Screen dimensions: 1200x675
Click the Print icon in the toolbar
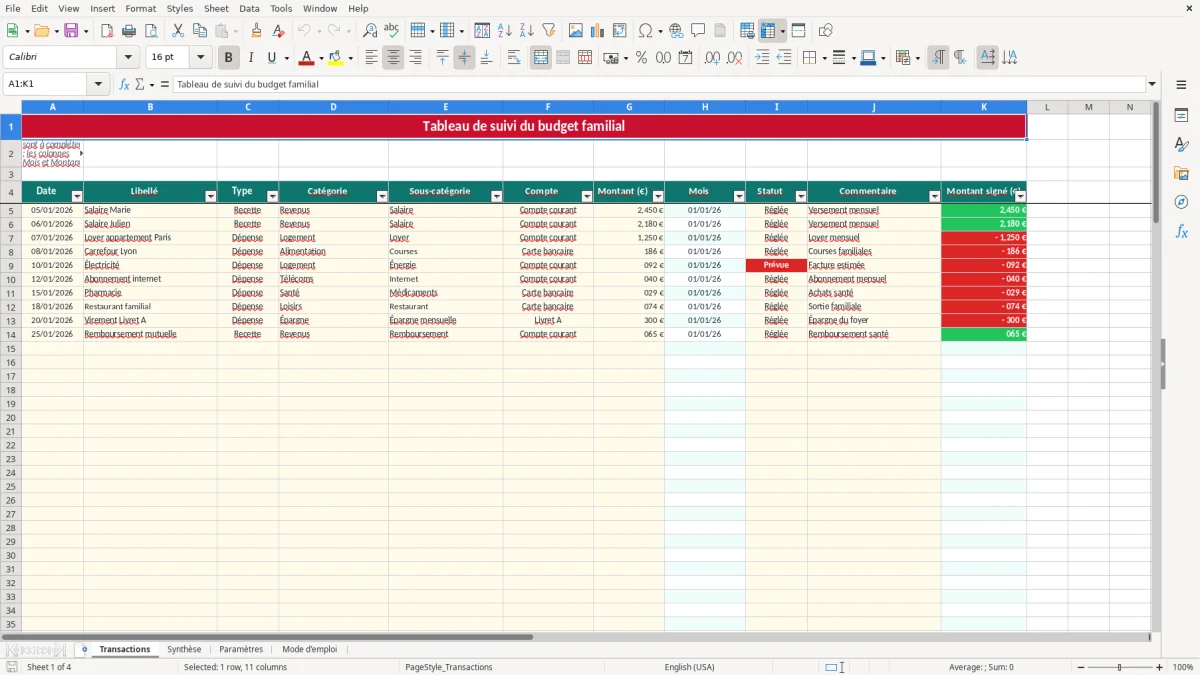(129, 31)
